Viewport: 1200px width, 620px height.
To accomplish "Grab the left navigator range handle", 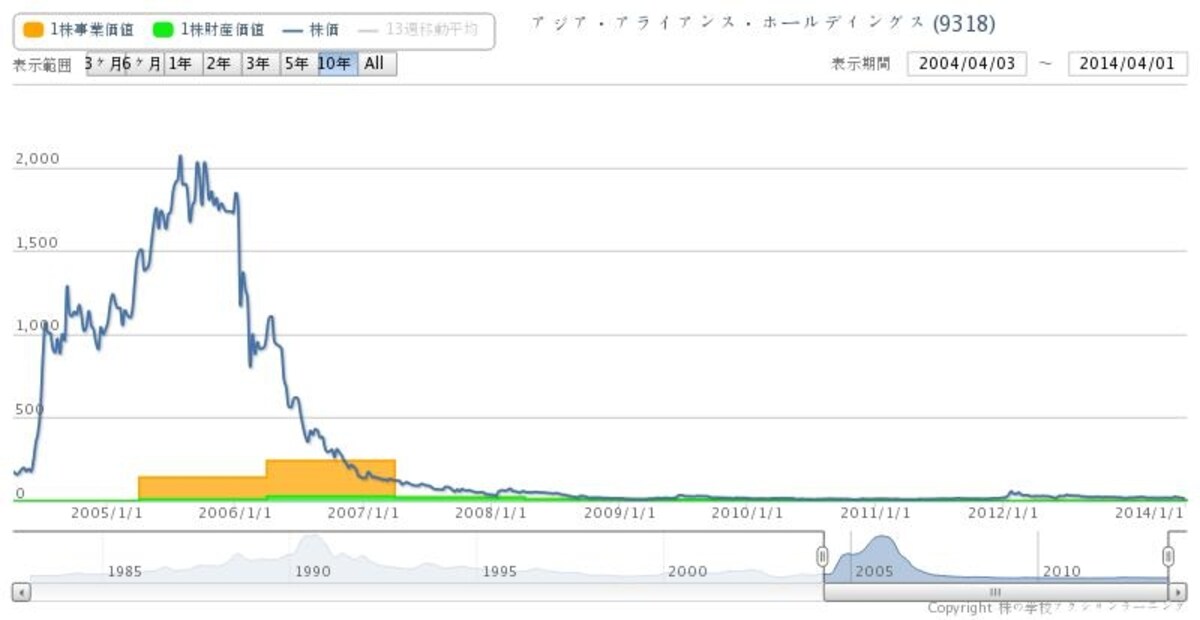I will (x=823, y=557).
